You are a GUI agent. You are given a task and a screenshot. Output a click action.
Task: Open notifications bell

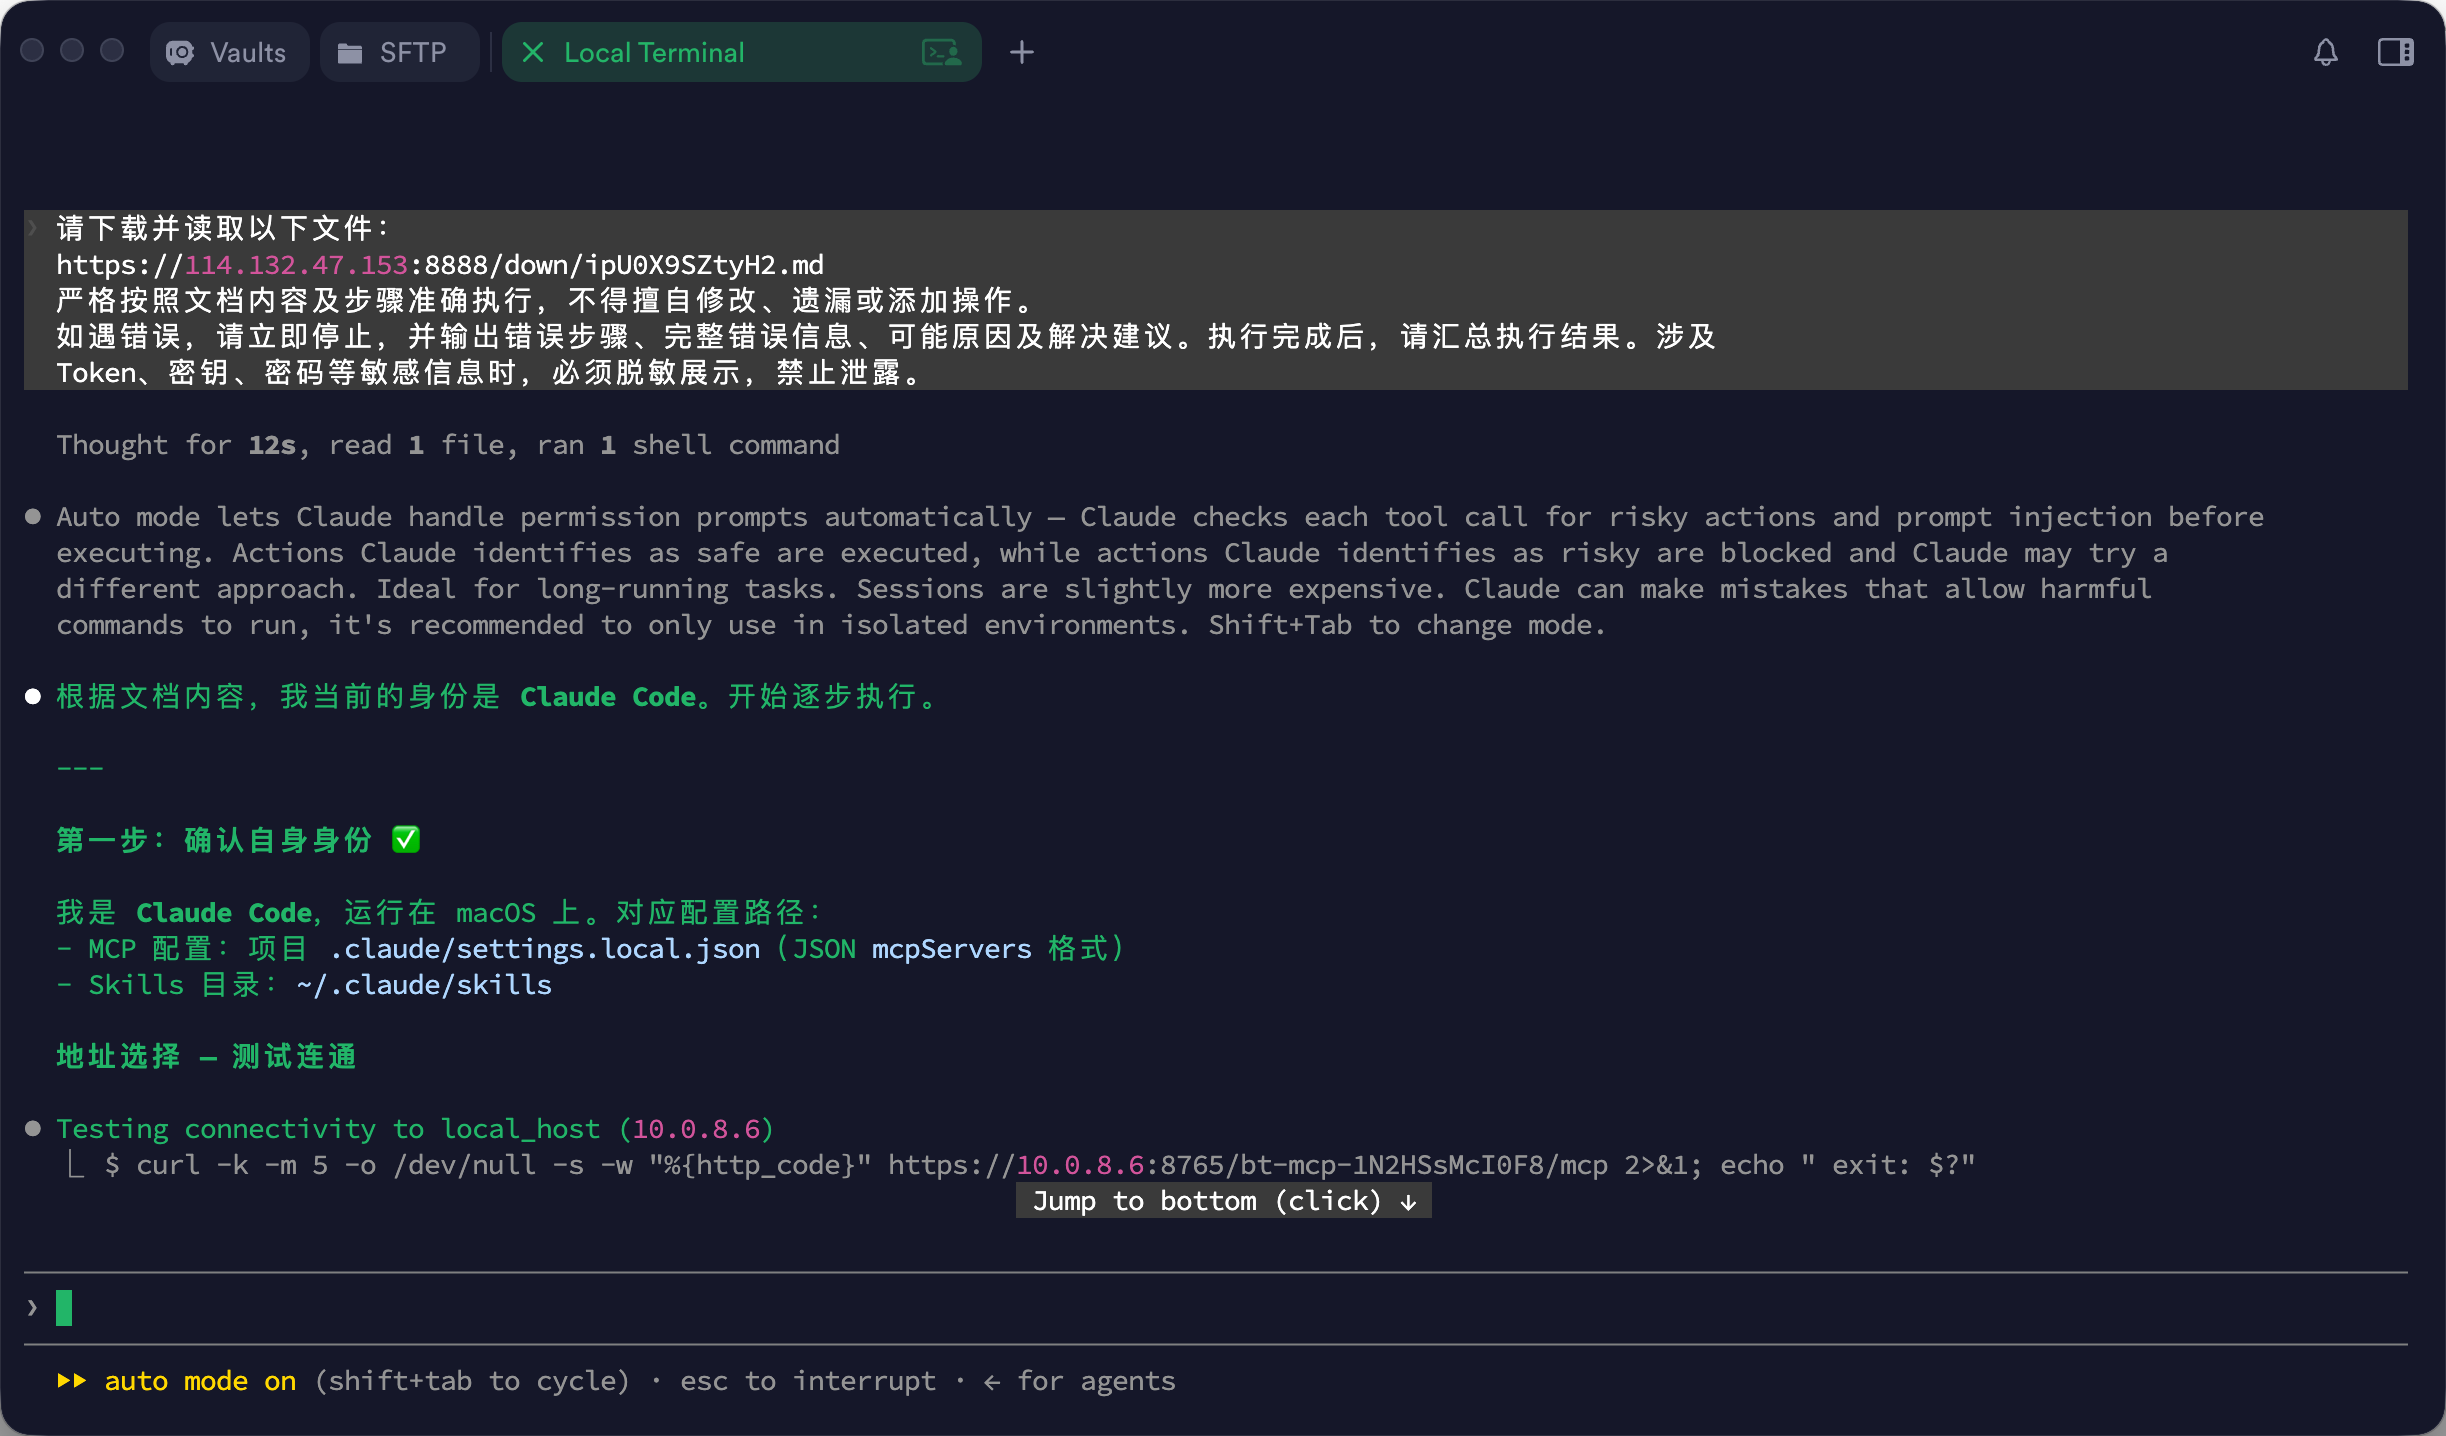2326,52
